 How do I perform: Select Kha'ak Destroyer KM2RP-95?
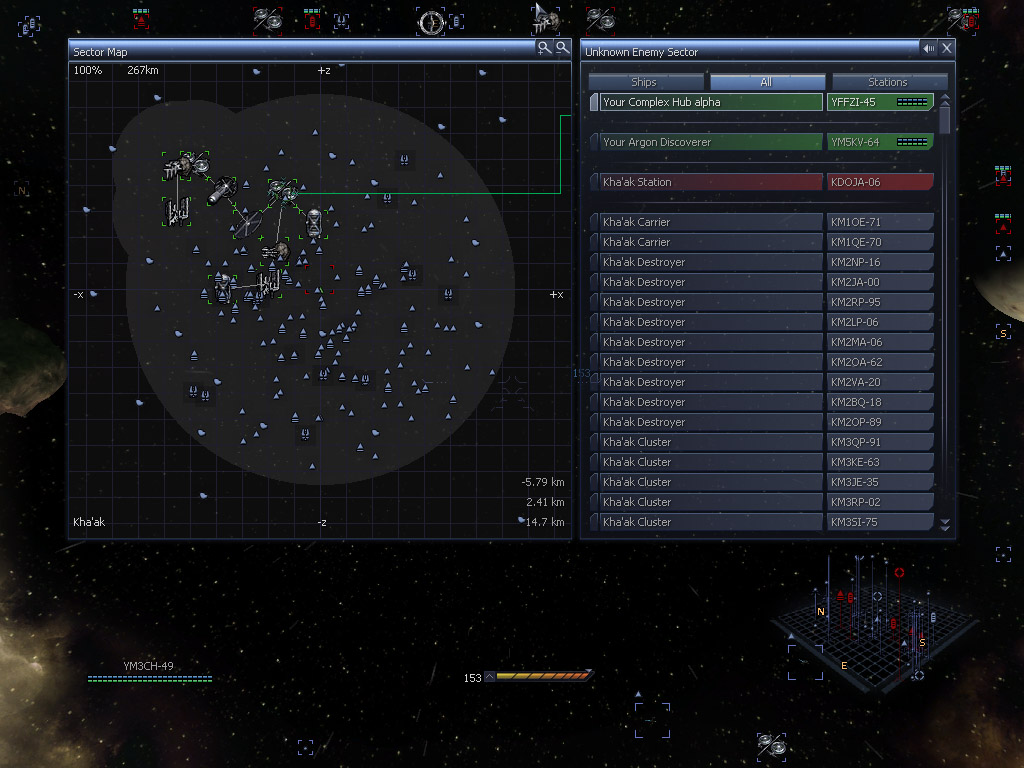pyautogui.click(x=761, y=302)
